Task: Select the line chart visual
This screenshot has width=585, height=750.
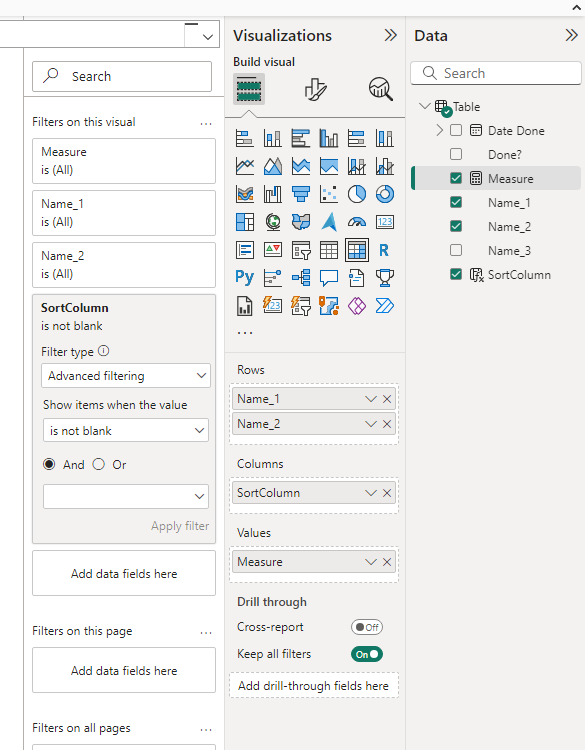Action: tap(244, 166)
